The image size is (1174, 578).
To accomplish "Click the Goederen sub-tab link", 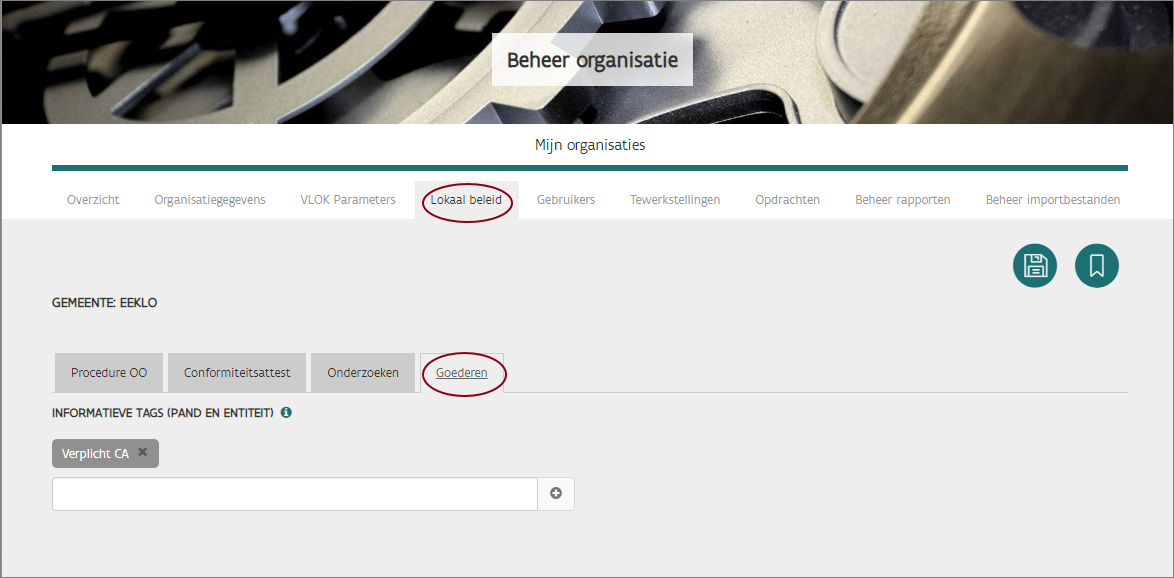I will [462, 373].
